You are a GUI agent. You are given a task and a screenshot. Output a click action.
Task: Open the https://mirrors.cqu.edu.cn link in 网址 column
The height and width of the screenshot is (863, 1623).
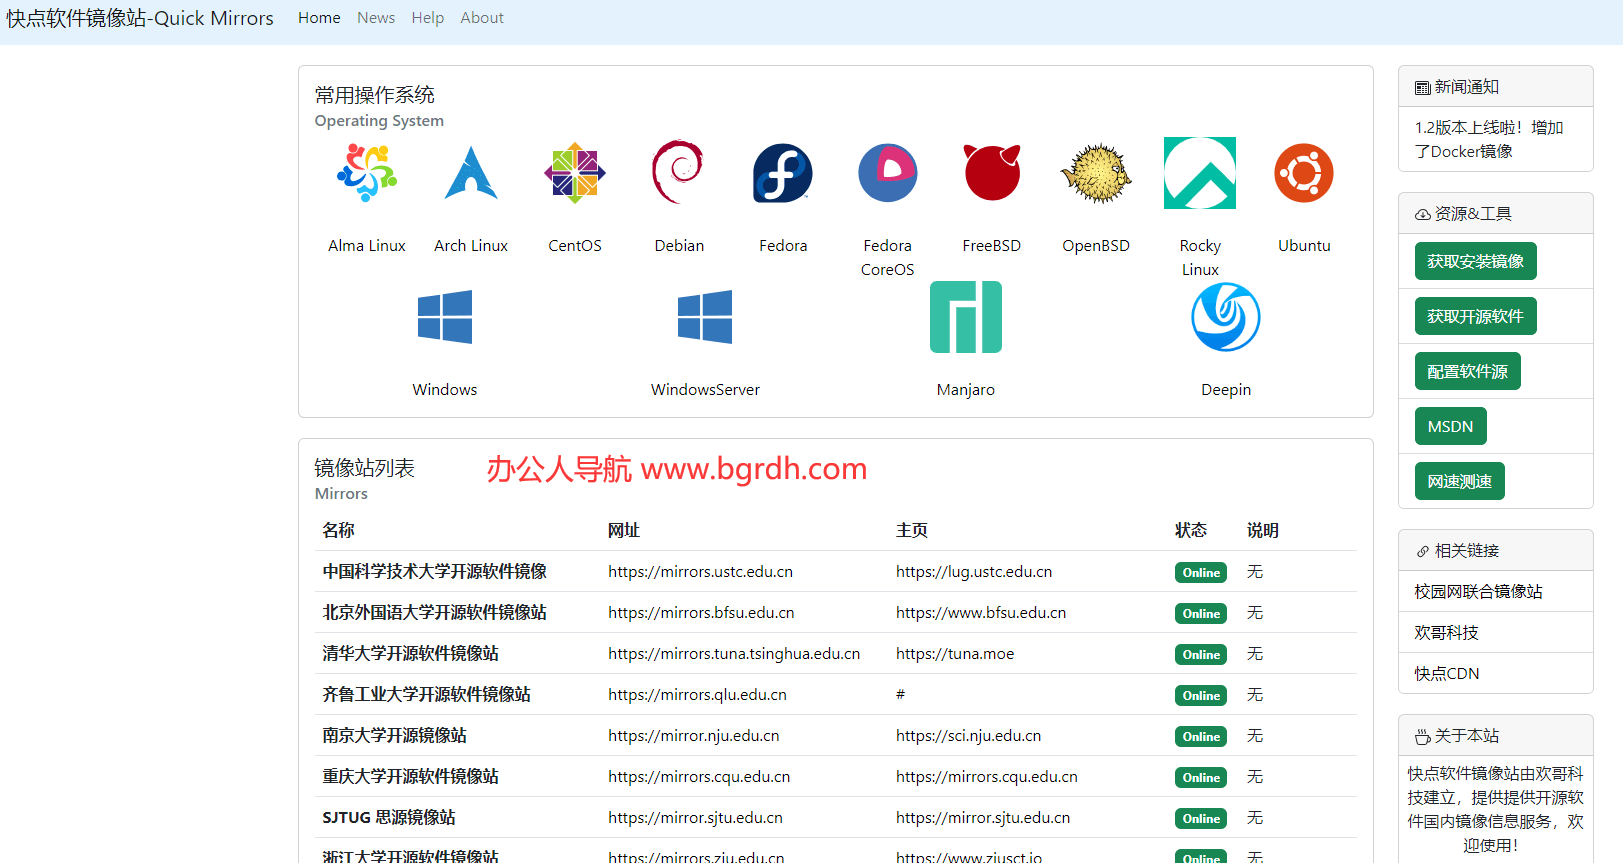(699, 777)
